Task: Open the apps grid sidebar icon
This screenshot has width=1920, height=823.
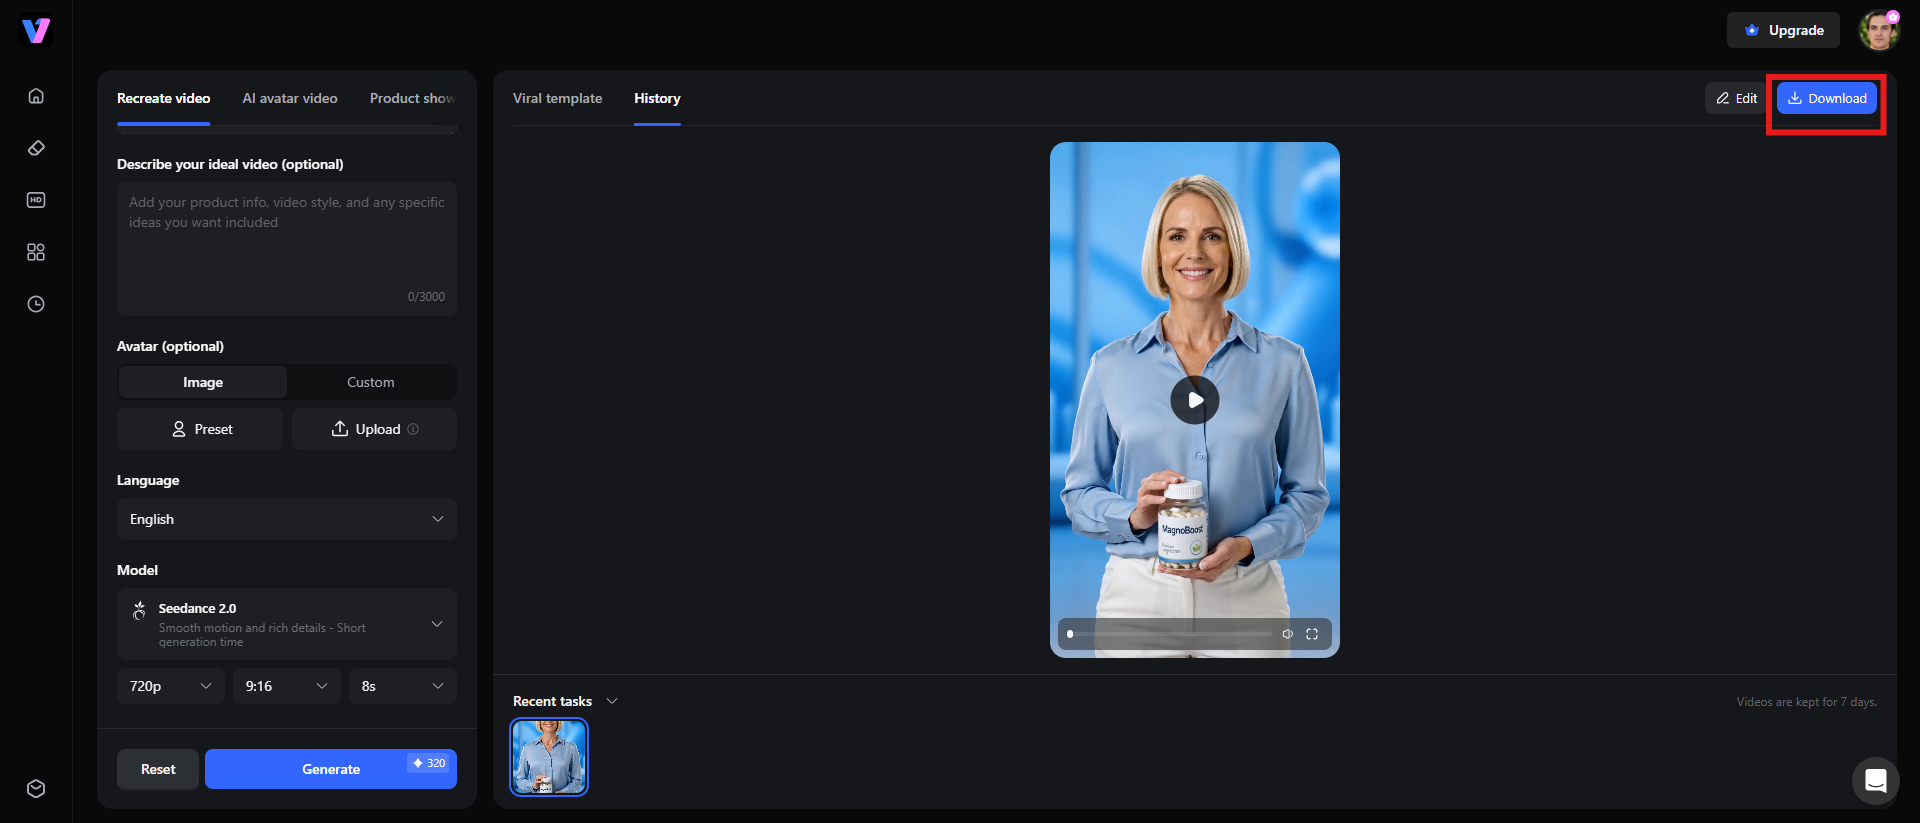Action: click(x=36, y=252)
